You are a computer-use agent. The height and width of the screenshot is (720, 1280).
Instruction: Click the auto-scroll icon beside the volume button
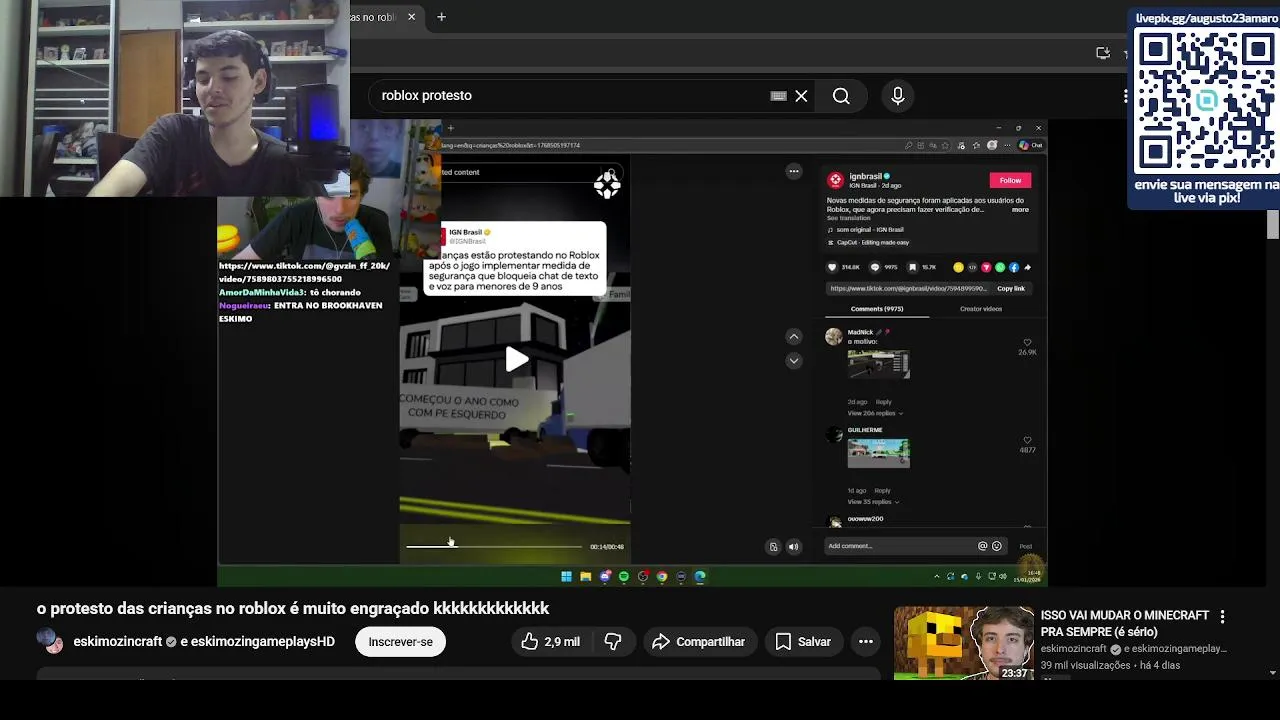[x=773, y=547]
